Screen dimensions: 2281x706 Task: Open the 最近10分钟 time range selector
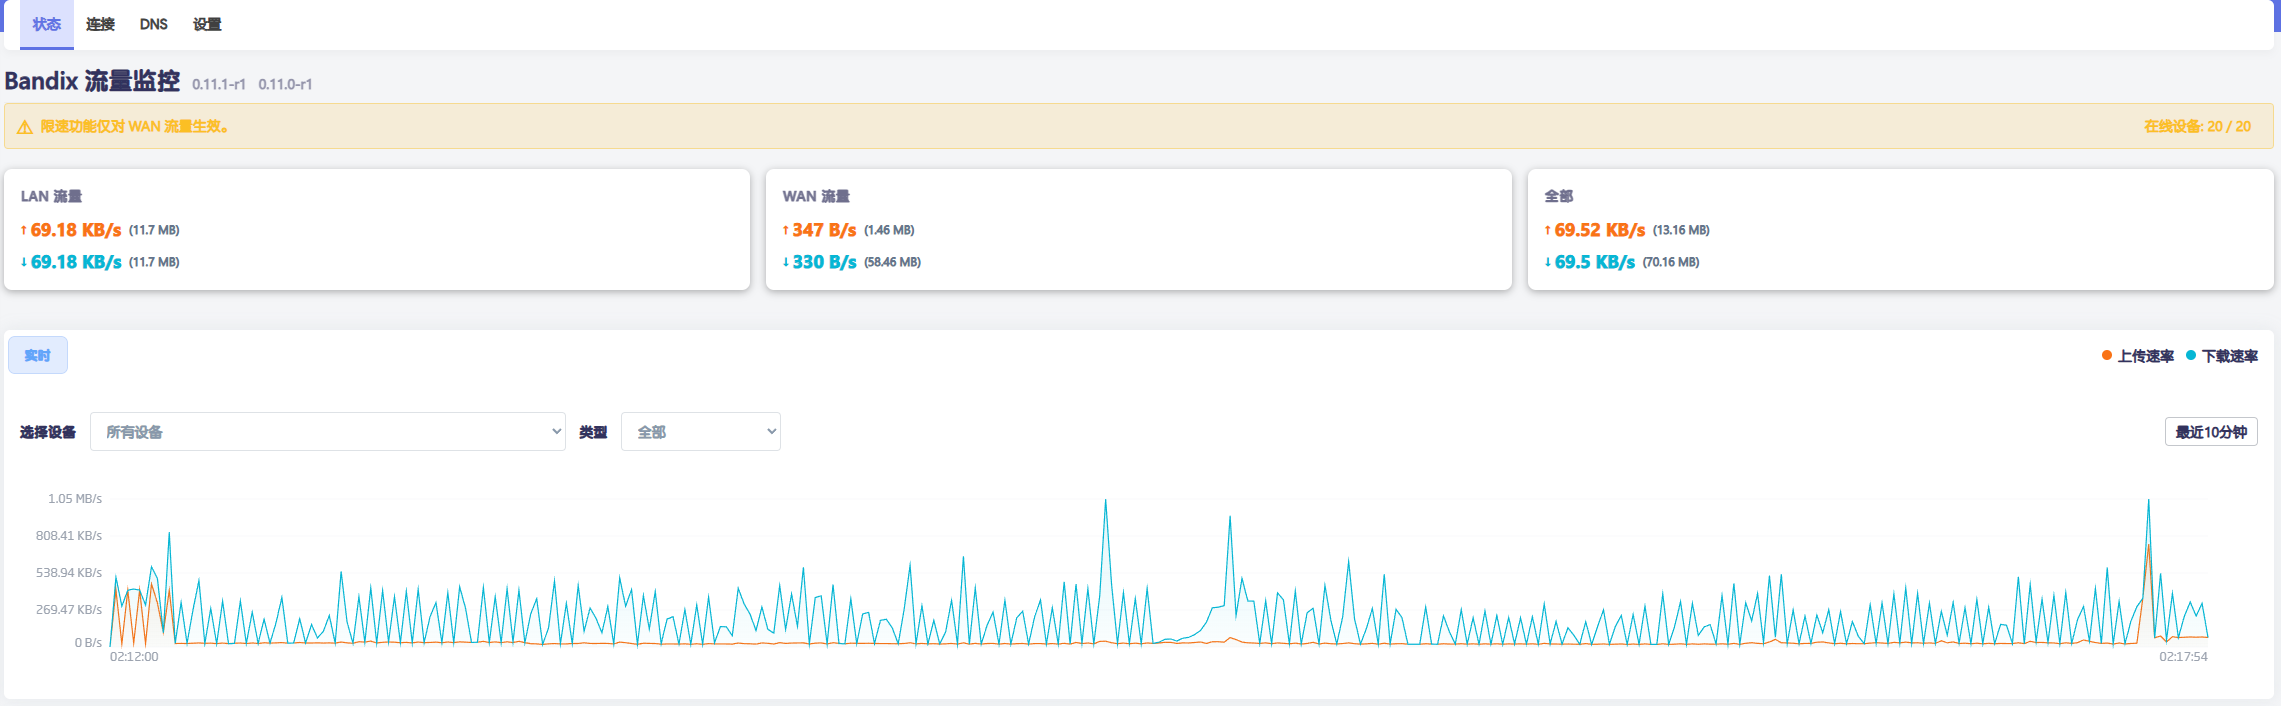(2210, 432)
